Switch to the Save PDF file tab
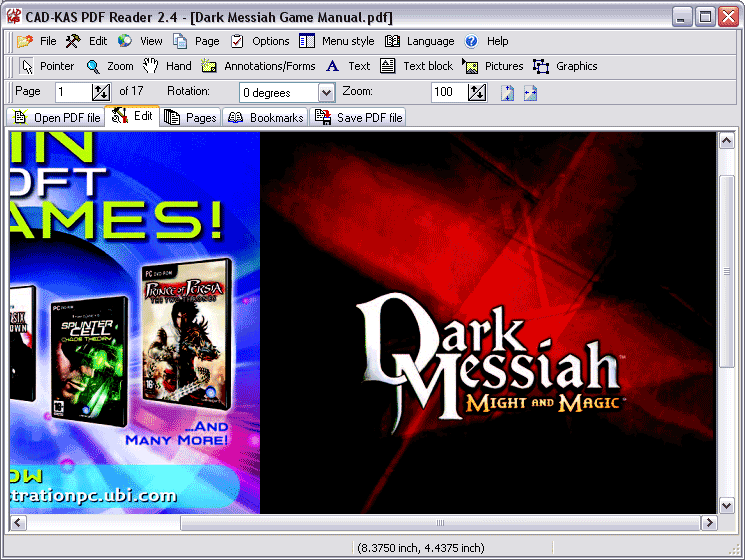The width and height of the screenshot is (745, 560). click(358, 117)
